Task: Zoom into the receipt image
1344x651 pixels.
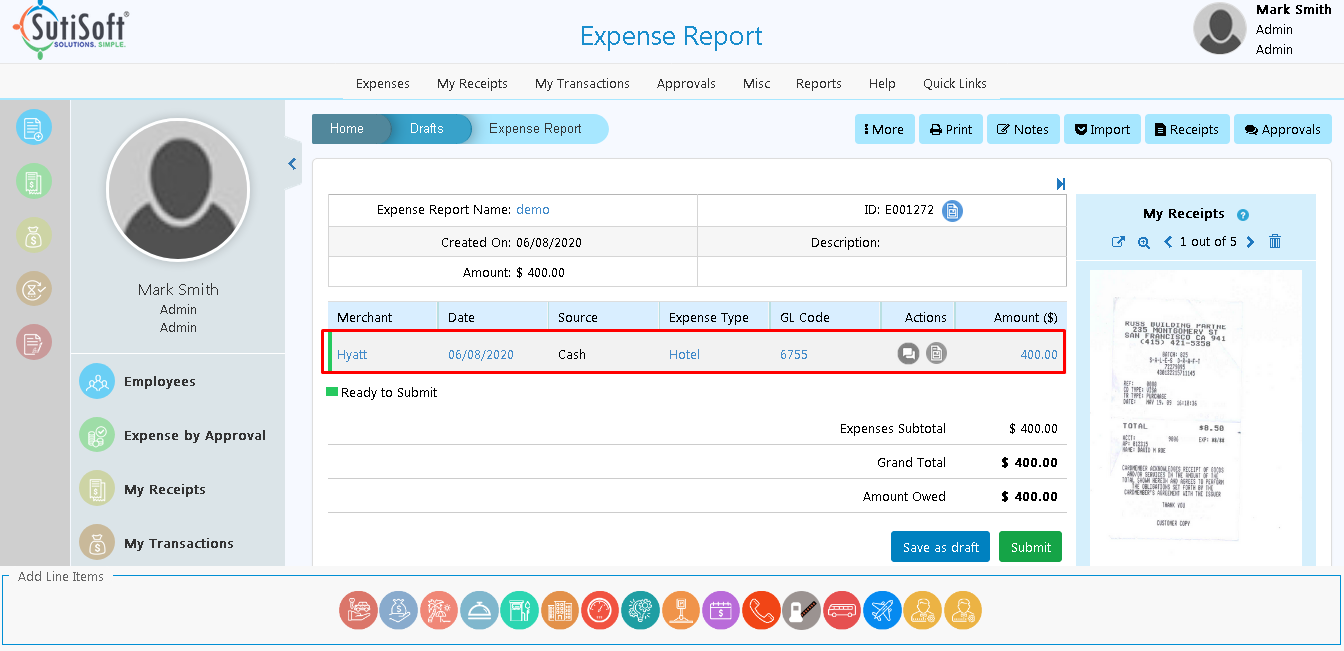Action: coord(1144,242)
